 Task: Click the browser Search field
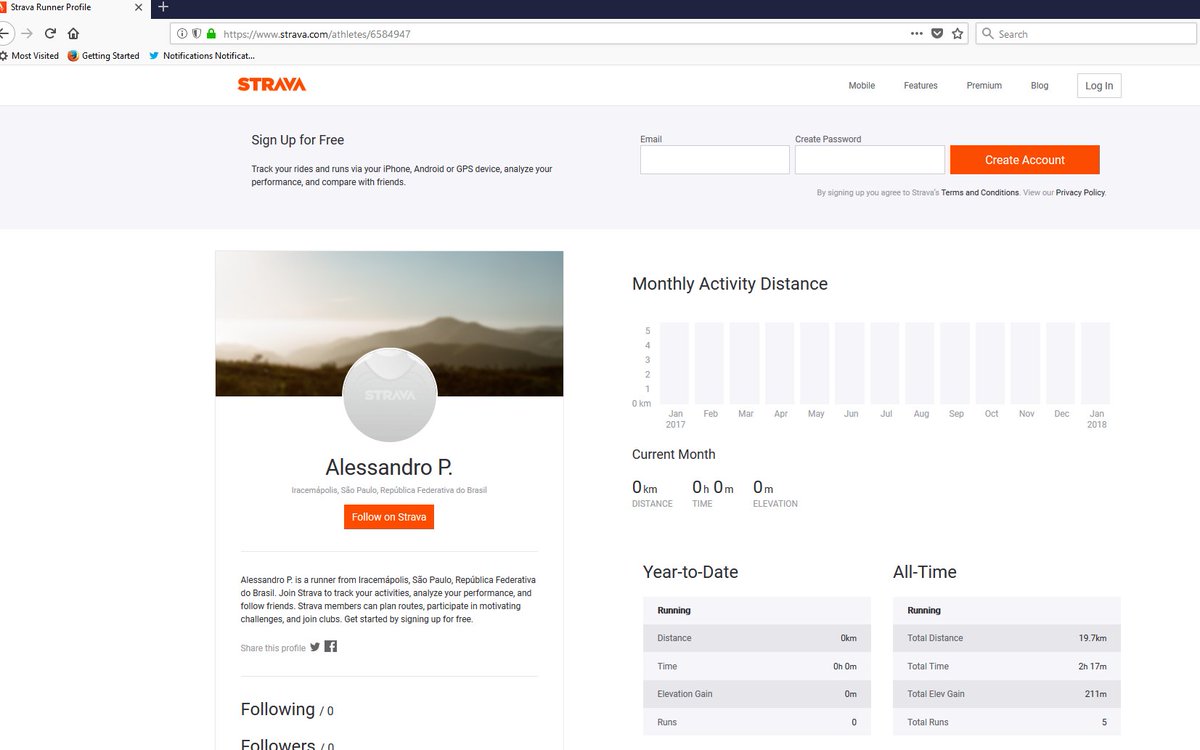point(1085,34)
